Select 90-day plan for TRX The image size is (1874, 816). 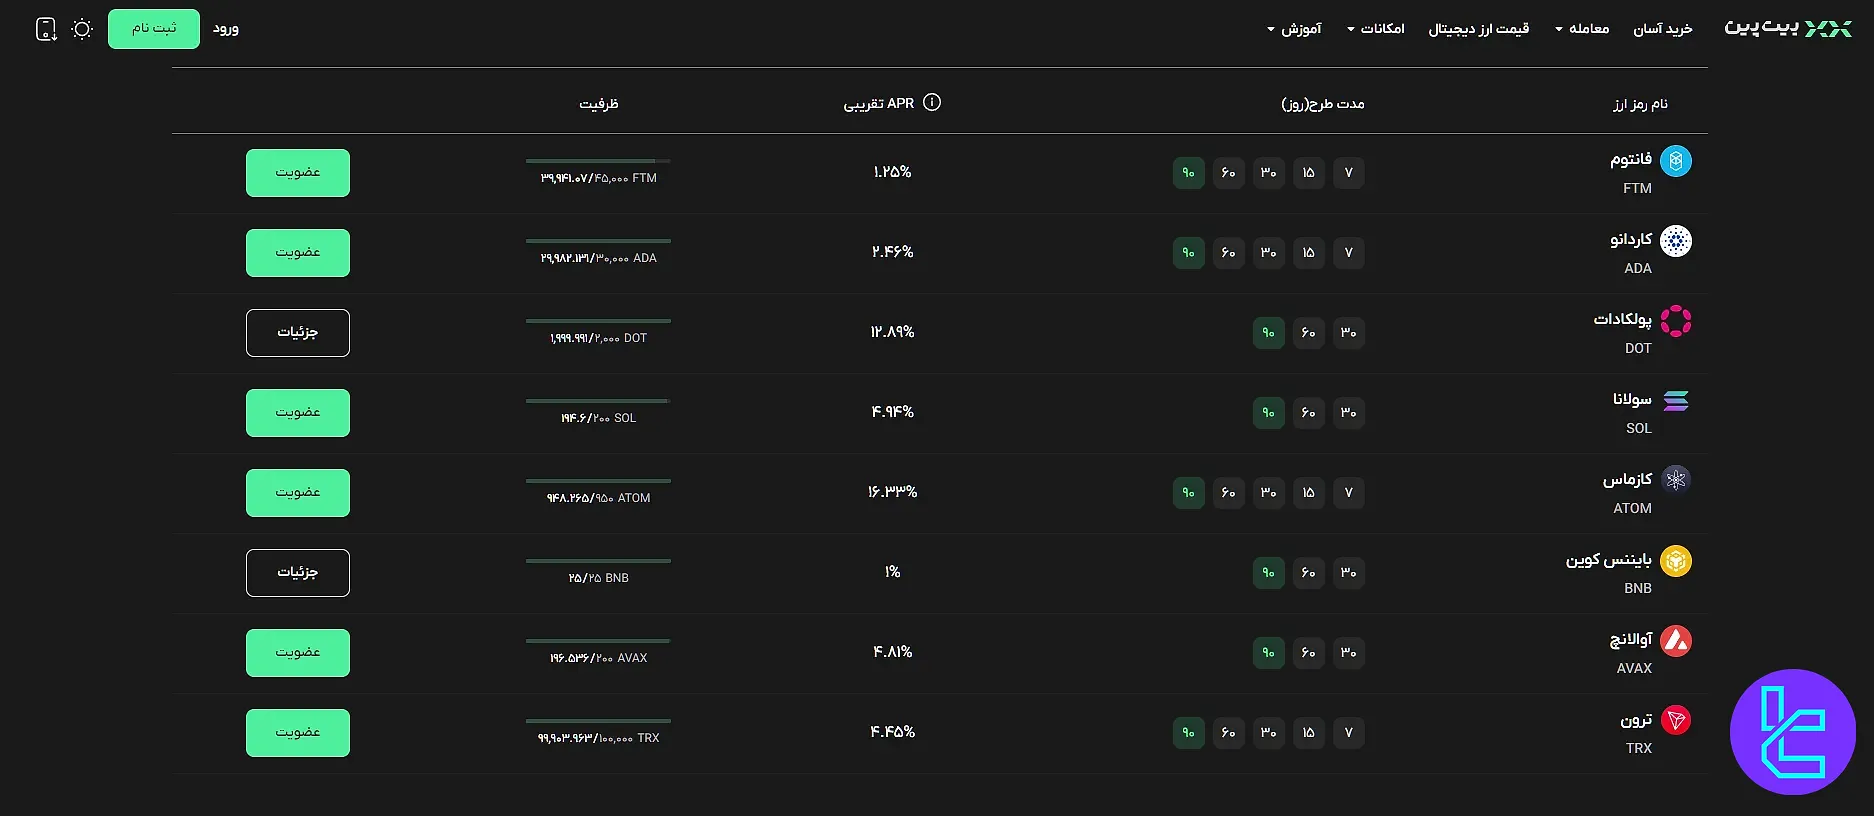coord(1189,733)
